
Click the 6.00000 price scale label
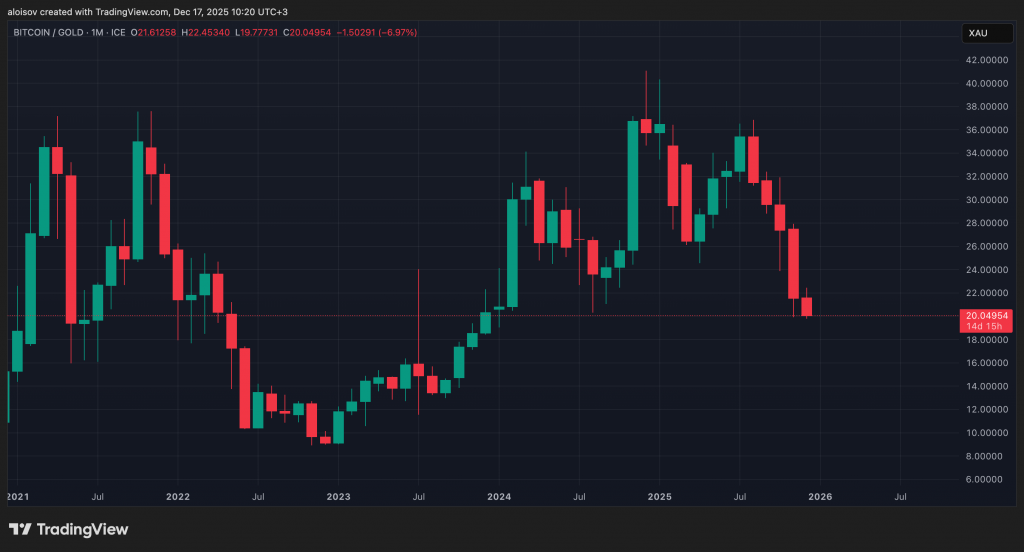click(x=986, y=479)
